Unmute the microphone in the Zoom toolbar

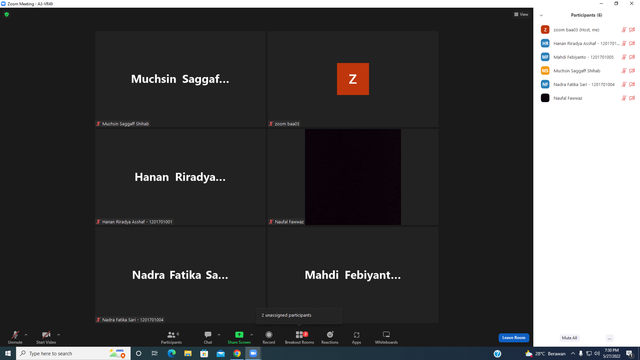[x=15, y=337]
